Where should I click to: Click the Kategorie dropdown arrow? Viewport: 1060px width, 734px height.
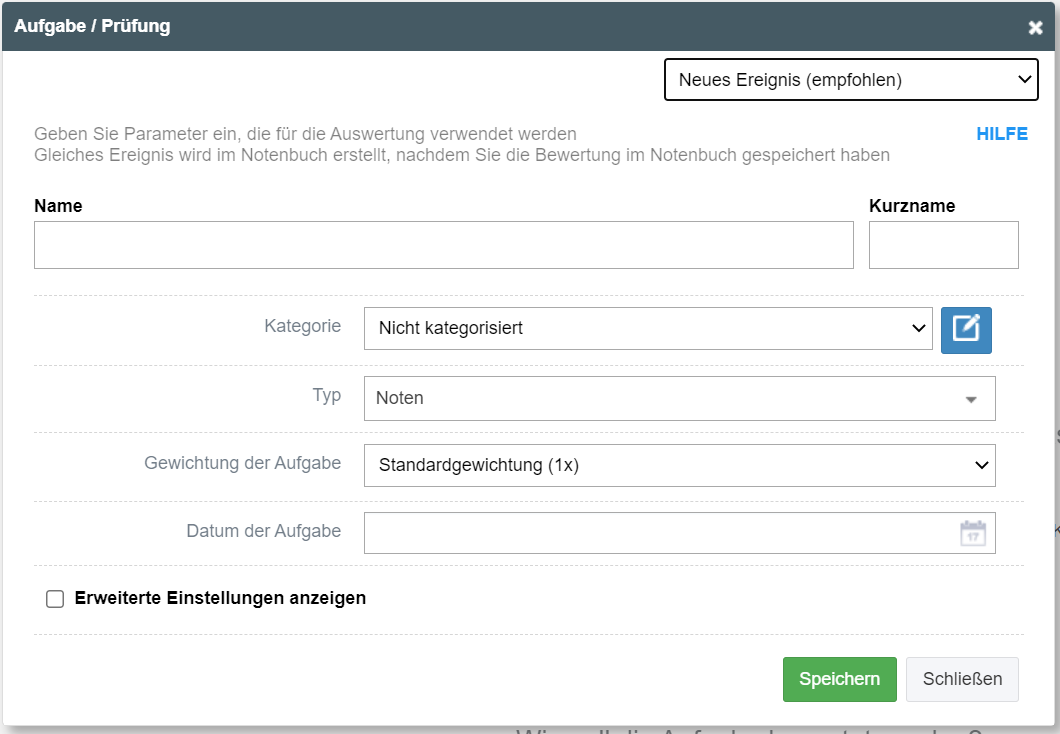click(919, 328)
